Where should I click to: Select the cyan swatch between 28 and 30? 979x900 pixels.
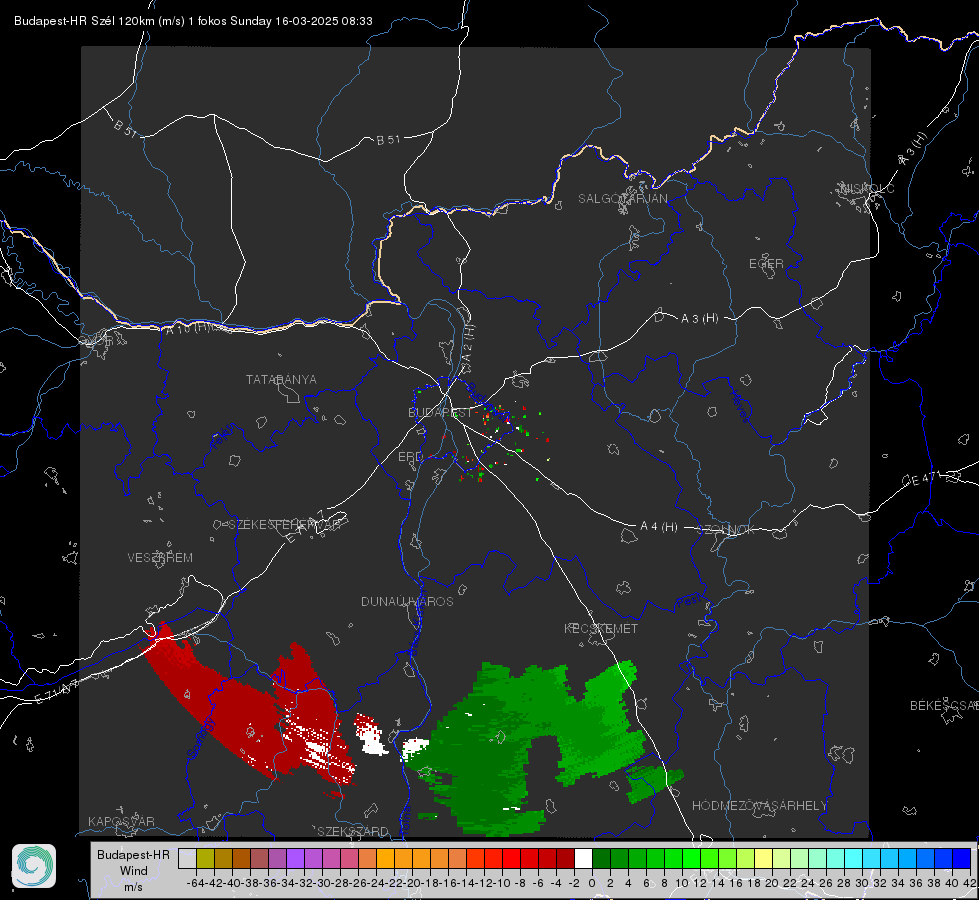pyautogui.click(x=854, y=859)
